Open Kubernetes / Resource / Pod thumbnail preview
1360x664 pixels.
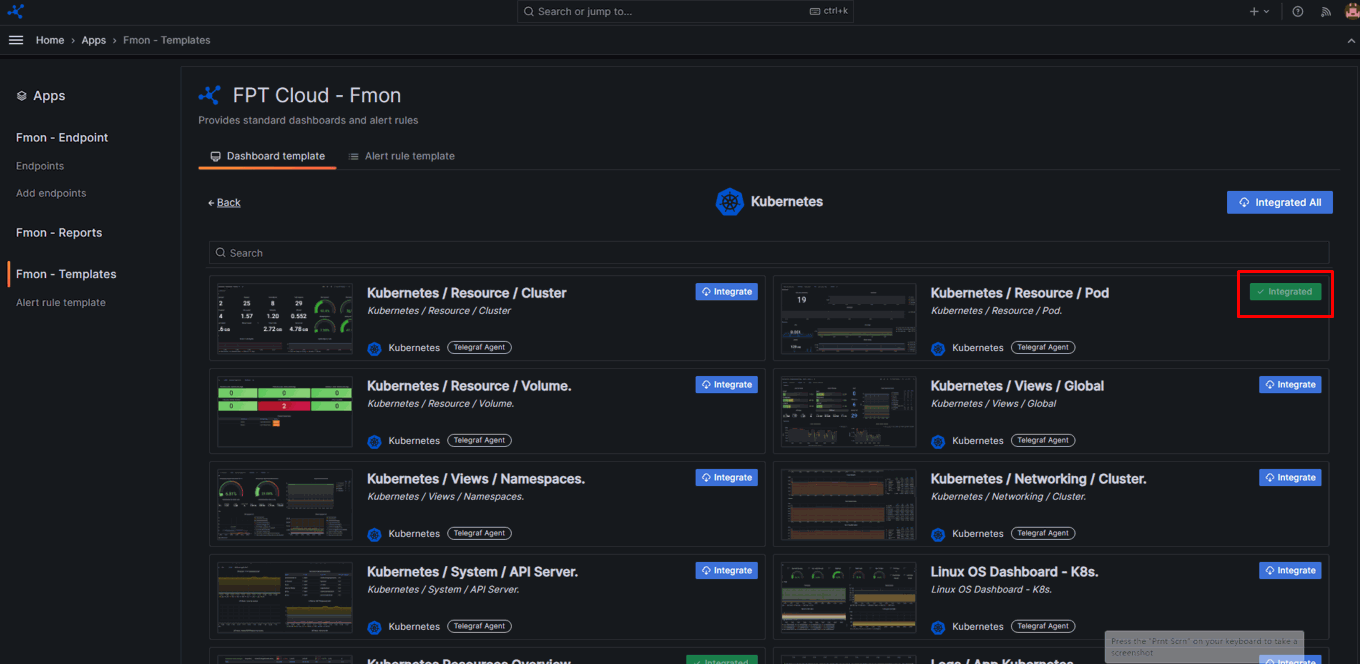pyautogui.click(x=849, y=319)
